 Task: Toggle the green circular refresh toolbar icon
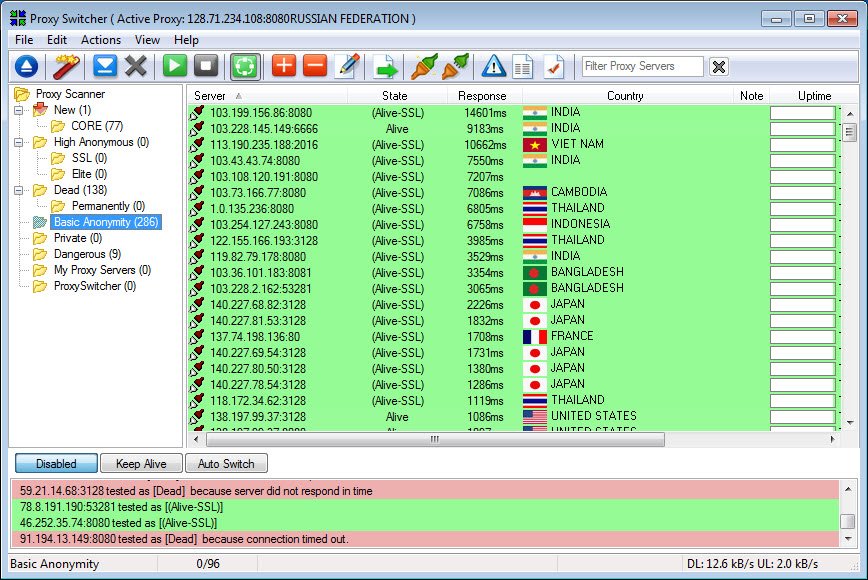[x=245, y=66]
